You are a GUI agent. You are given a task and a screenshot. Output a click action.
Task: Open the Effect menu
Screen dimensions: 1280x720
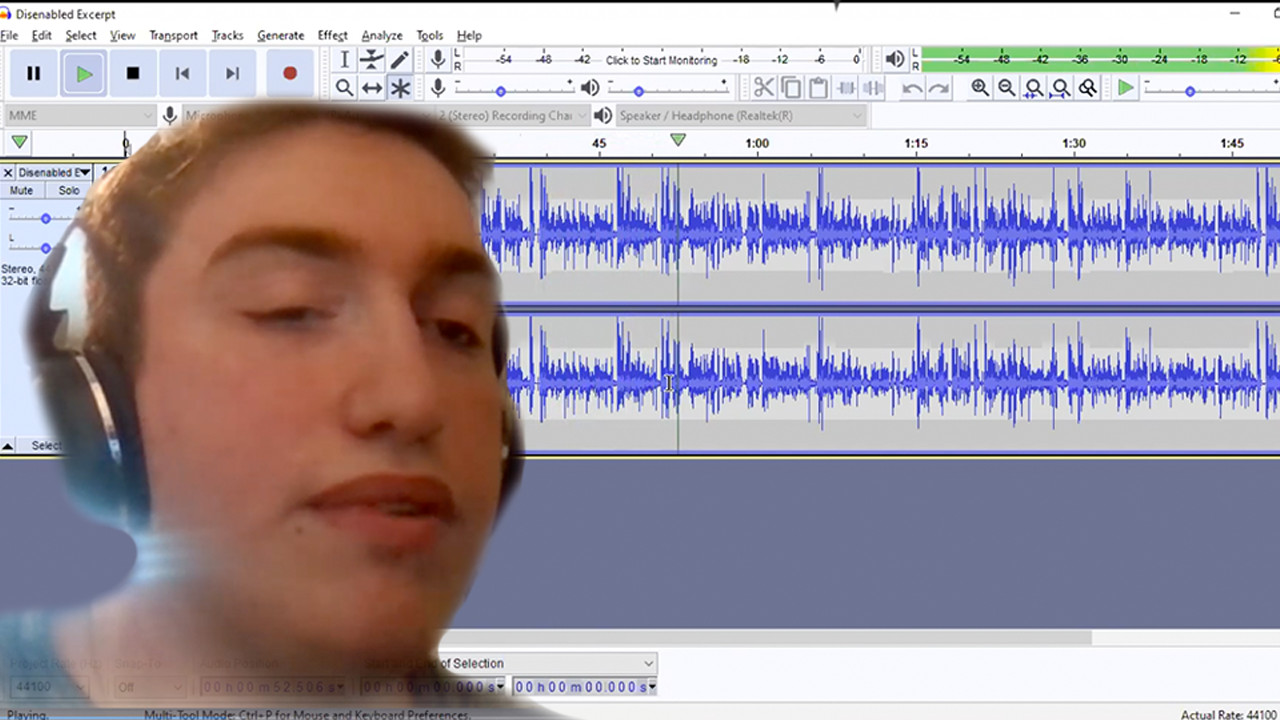click(x=333, y=35)
